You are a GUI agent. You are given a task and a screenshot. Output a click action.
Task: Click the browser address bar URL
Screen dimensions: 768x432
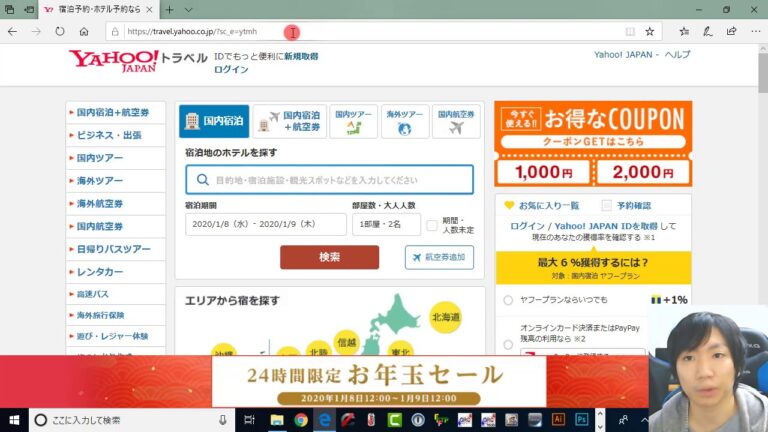[192, 32]
